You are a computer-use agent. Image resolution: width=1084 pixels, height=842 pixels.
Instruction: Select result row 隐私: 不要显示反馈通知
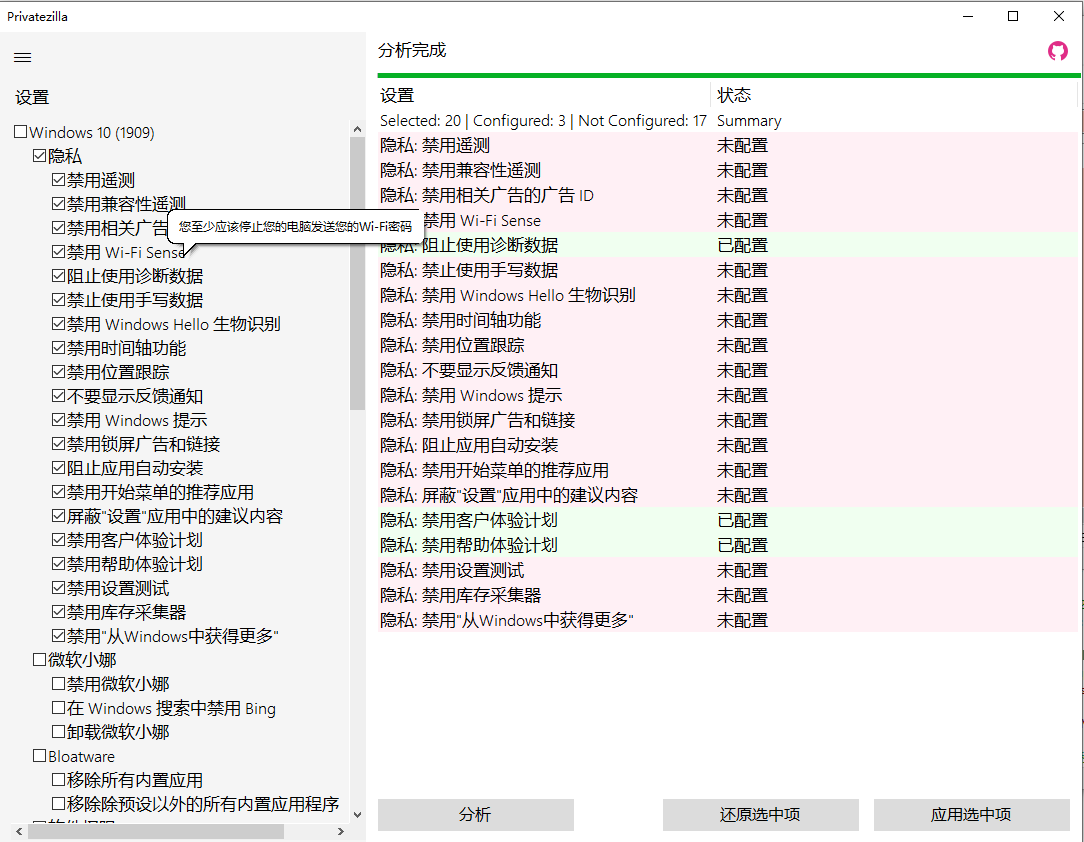(x=728, y=370)
